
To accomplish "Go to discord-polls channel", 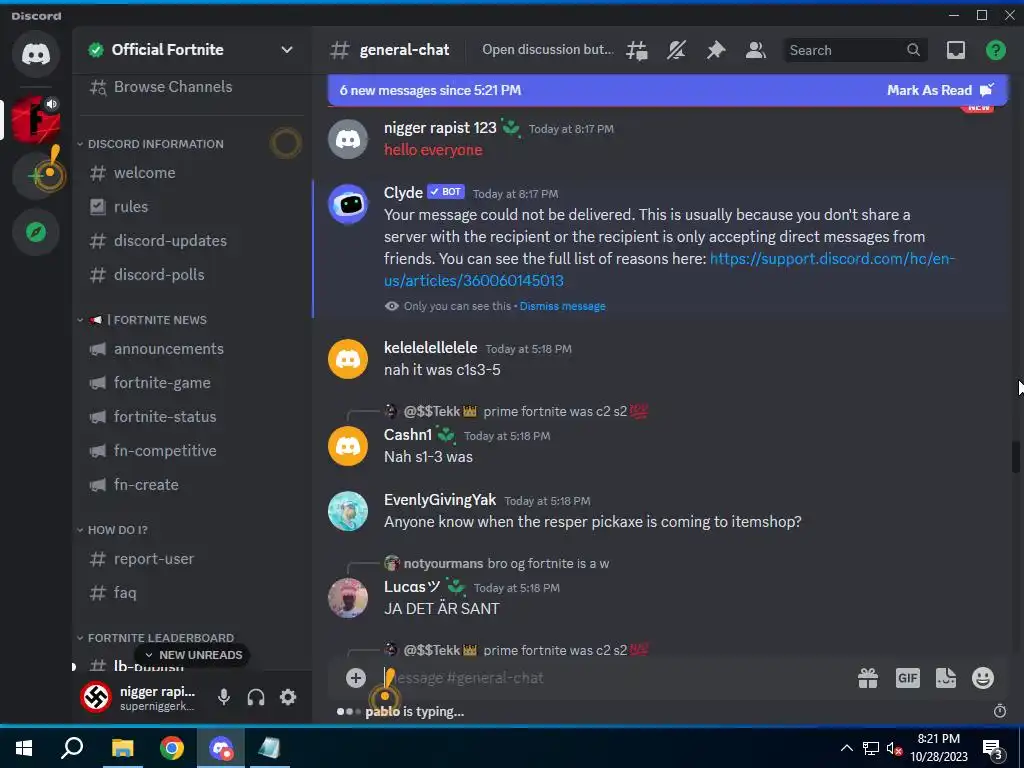I will pos(192,275).
